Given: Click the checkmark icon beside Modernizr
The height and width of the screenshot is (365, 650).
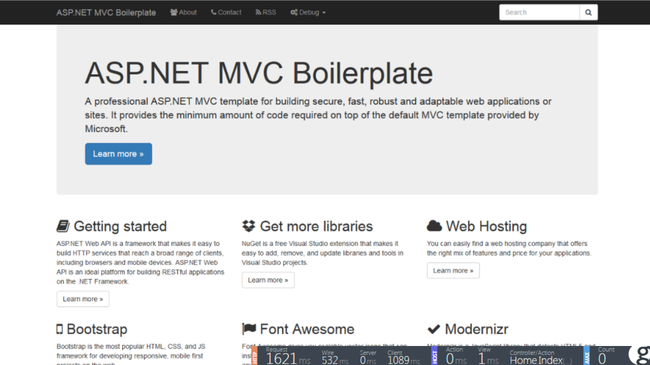Looking at the screenshot, I should [434, 329].
